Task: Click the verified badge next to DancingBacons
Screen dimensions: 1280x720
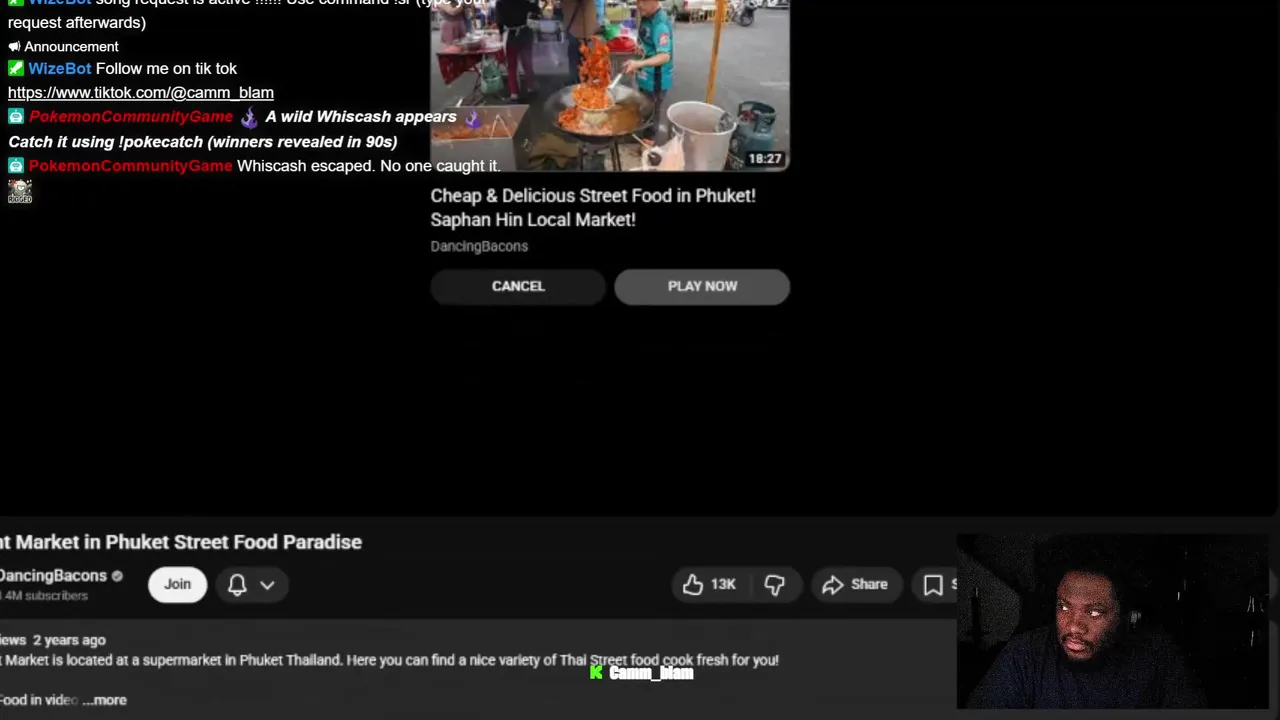Action: pyautogui.click(x=117, y=576)
